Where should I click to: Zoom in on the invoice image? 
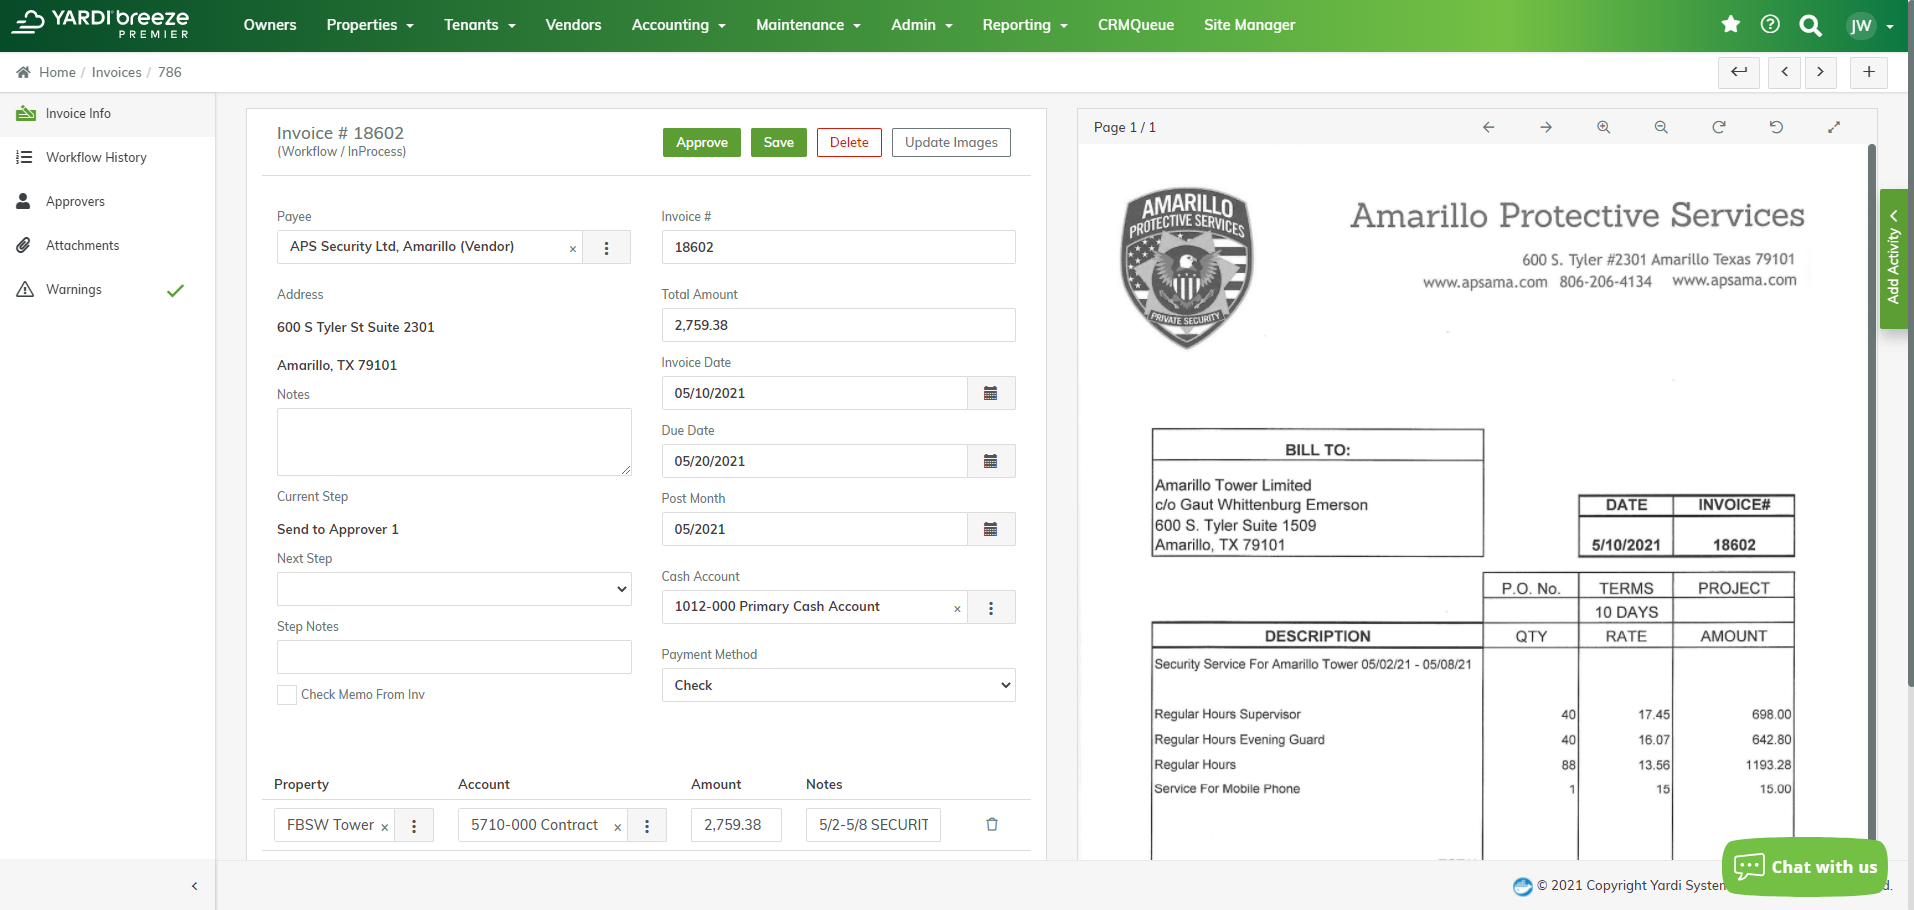[1603, 127]
